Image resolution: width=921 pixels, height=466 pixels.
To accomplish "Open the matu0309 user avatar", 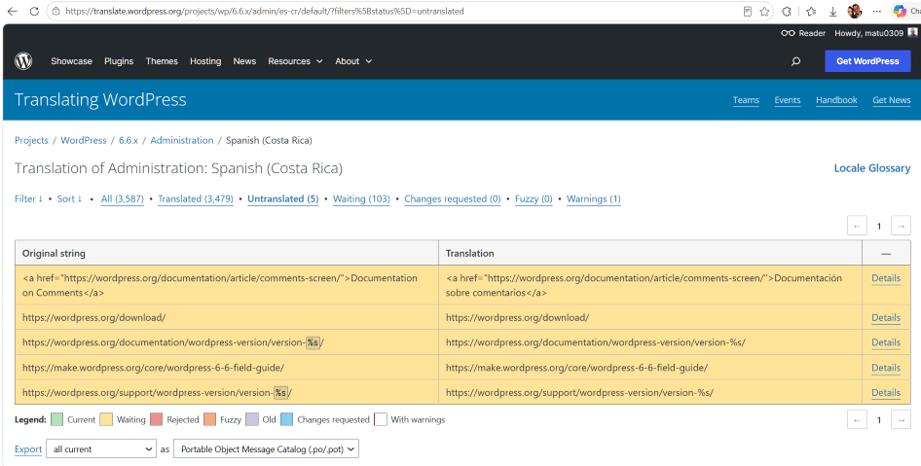I will [912, 33].
